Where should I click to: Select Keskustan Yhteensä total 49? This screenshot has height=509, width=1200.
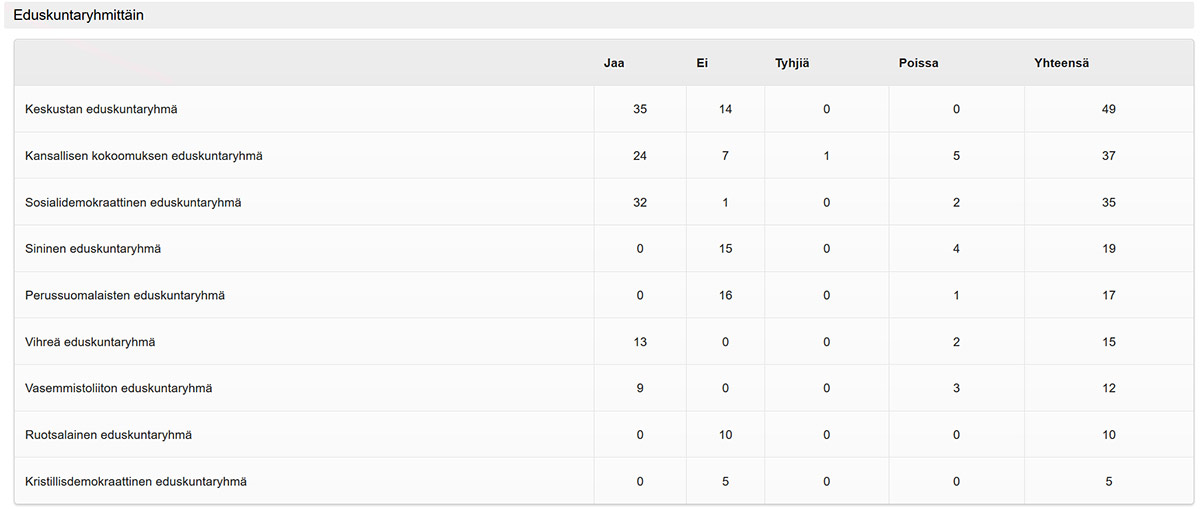point(1108,109)
